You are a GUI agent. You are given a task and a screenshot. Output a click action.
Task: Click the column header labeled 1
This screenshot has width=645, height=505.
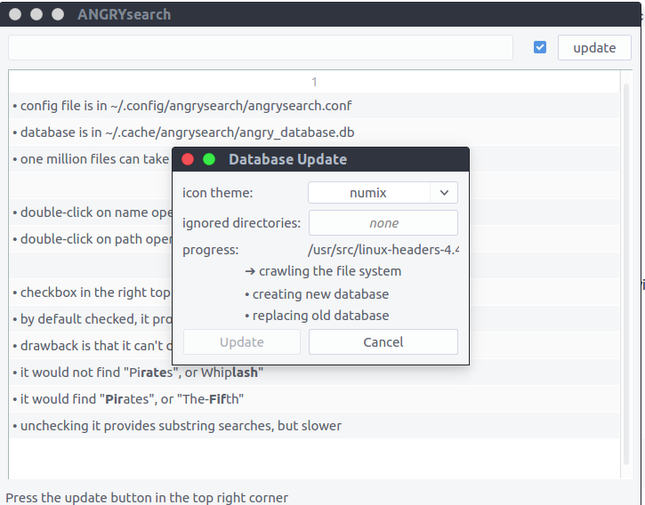pos(314,82)
